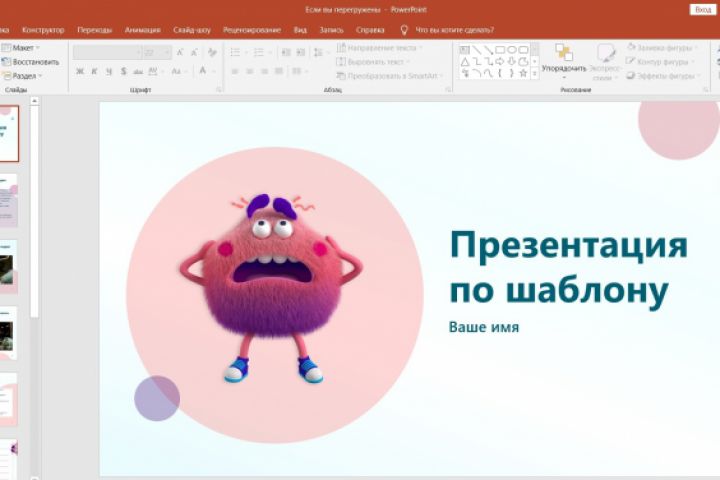Toggle bold Ж formatting
Viewport: 720px width, 480px height.
[80, 71]
